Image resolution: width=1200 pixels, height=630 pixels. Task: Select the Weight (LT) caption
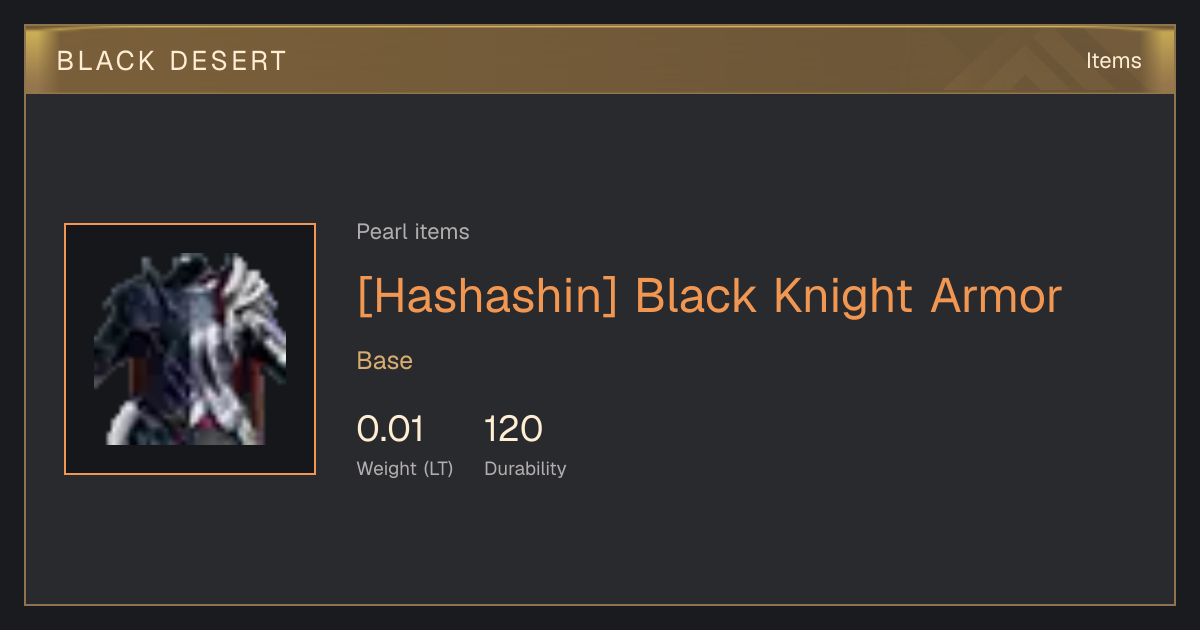[405, 468]
